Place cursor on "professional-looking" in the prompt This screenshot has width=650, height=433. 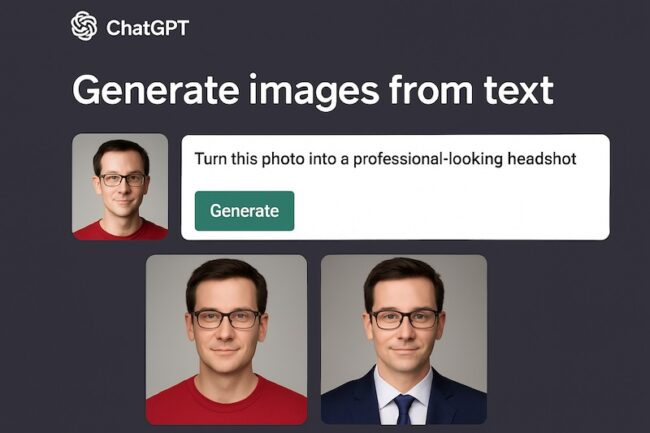tap(428, 160)
